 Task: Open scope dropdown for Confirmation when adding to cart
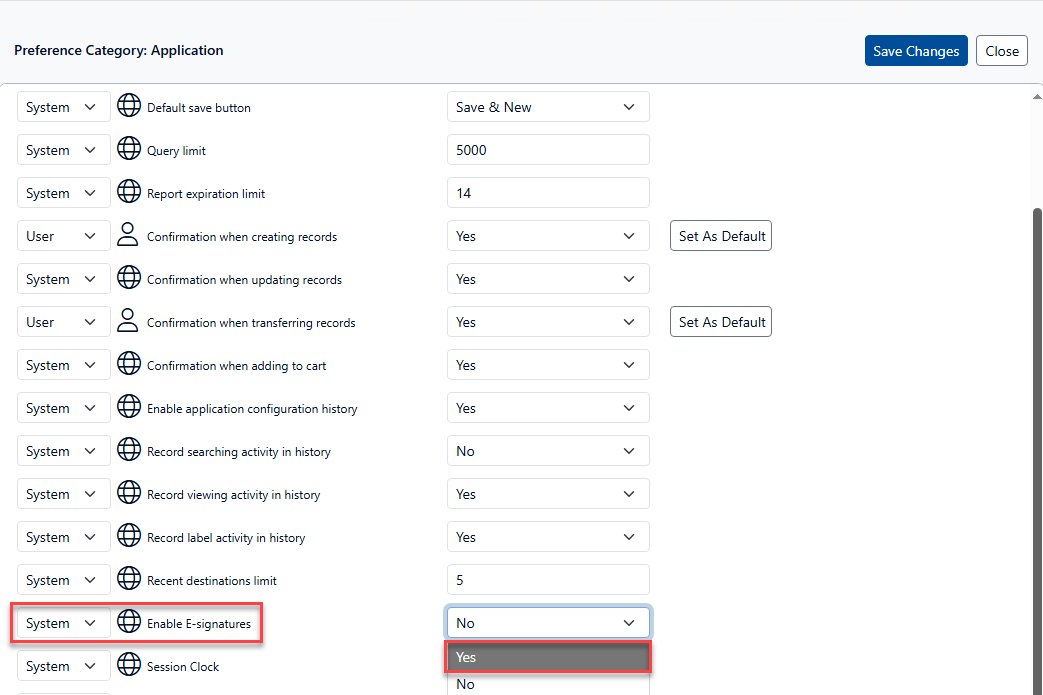(64, 365)
